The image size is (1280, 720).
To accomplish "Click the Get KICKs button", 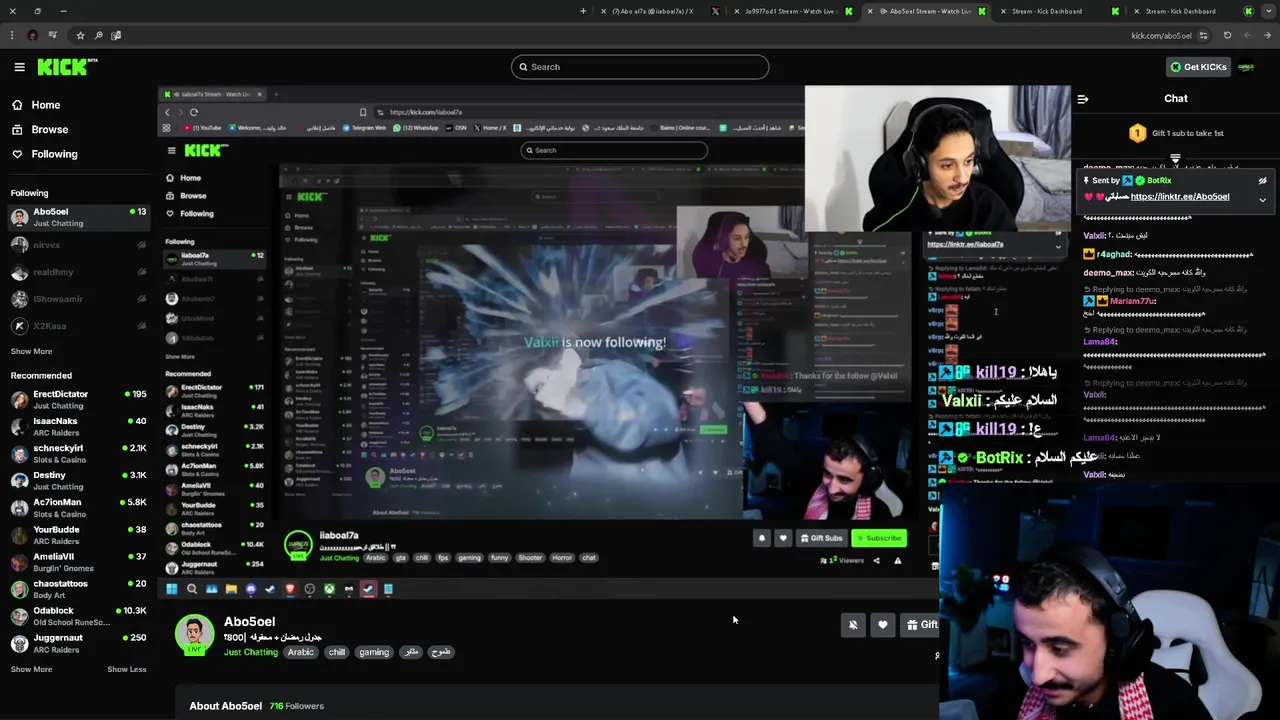I will 1199,67.
